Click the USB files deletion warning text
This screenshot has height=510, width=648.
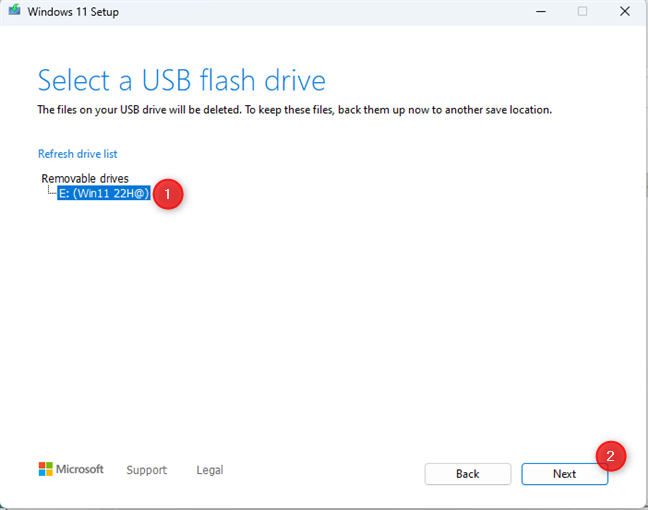(x=295, y=110)
